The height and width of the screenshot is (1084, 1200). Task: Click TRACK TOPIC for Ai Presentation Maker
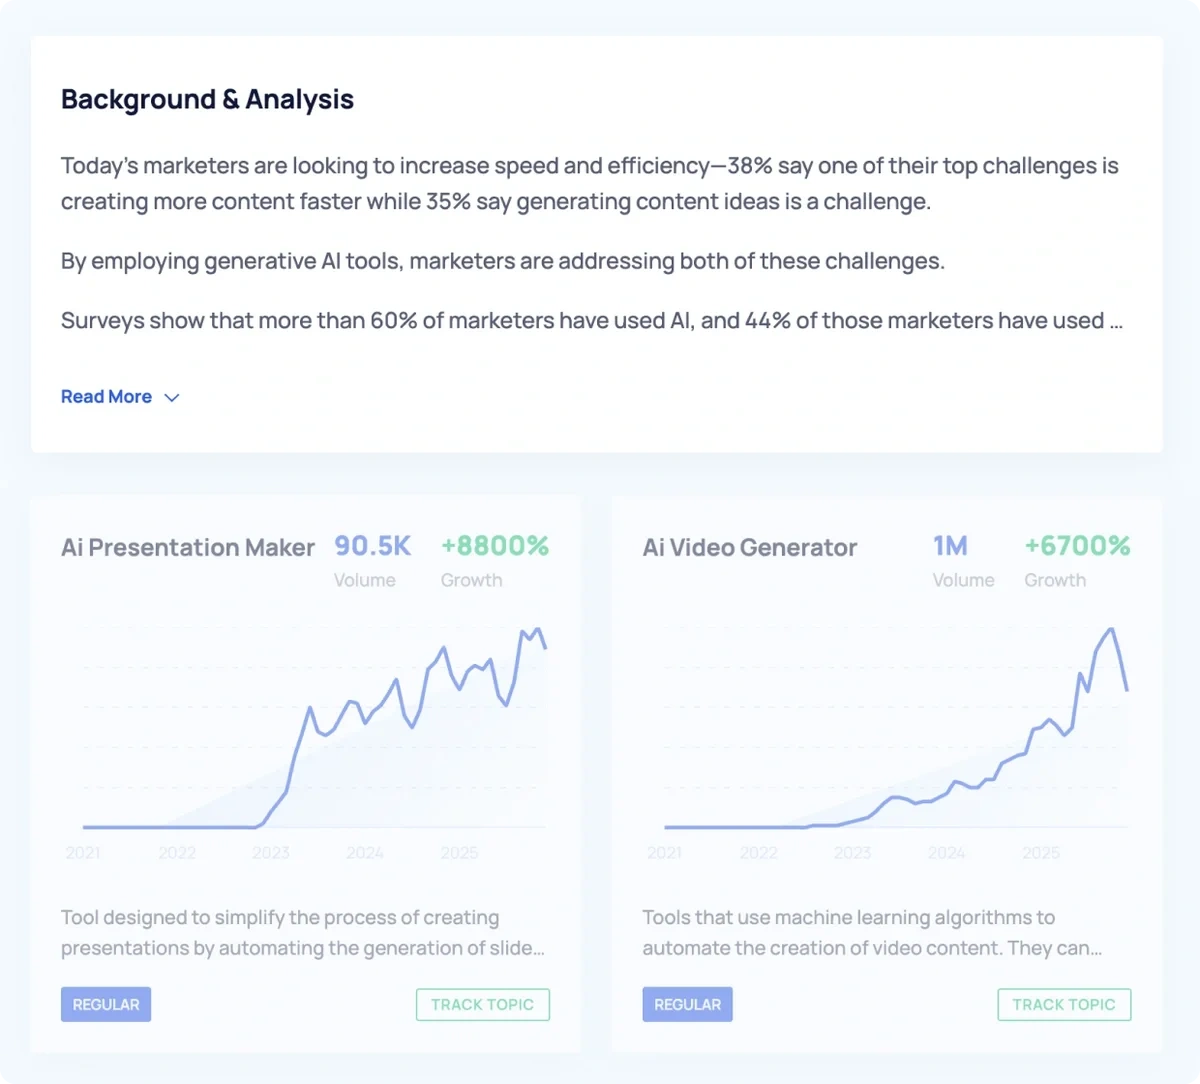pos(482,1004)
